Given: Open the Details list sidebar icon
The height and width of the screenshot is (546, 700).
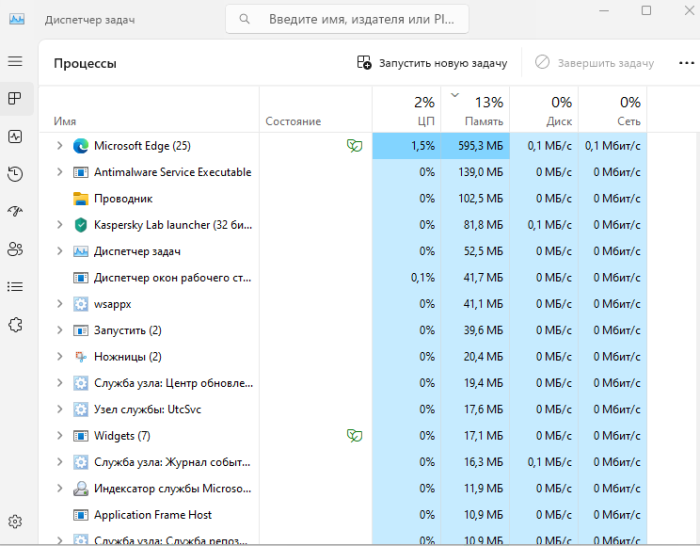Looking at the screenshot, I should click(15, 286).
